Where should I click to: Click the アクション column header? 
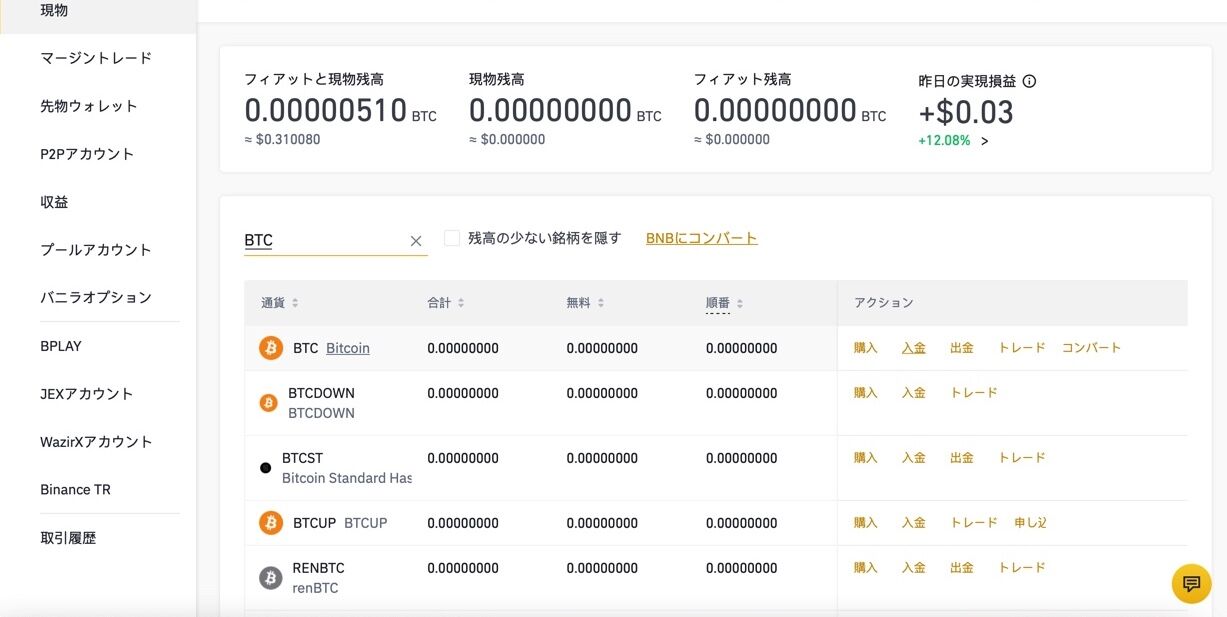884,303
